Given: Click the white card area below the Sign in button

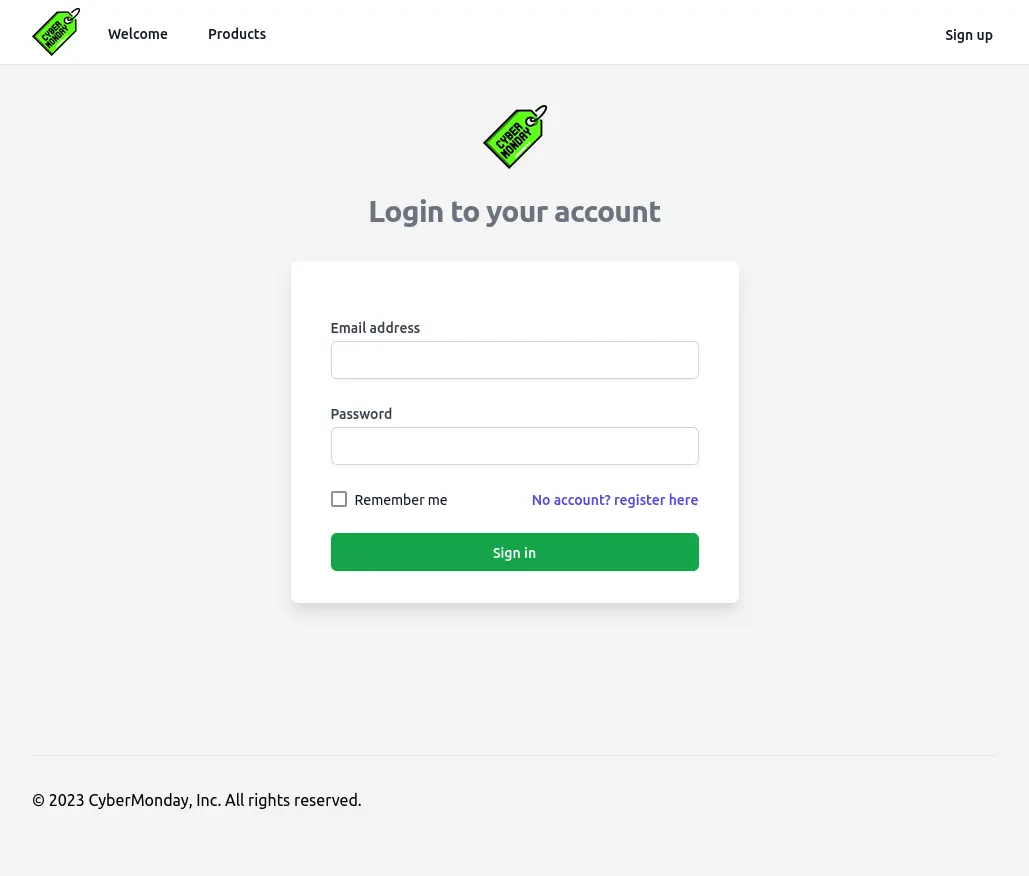Looking at the screenshot, I should point(514,587).
